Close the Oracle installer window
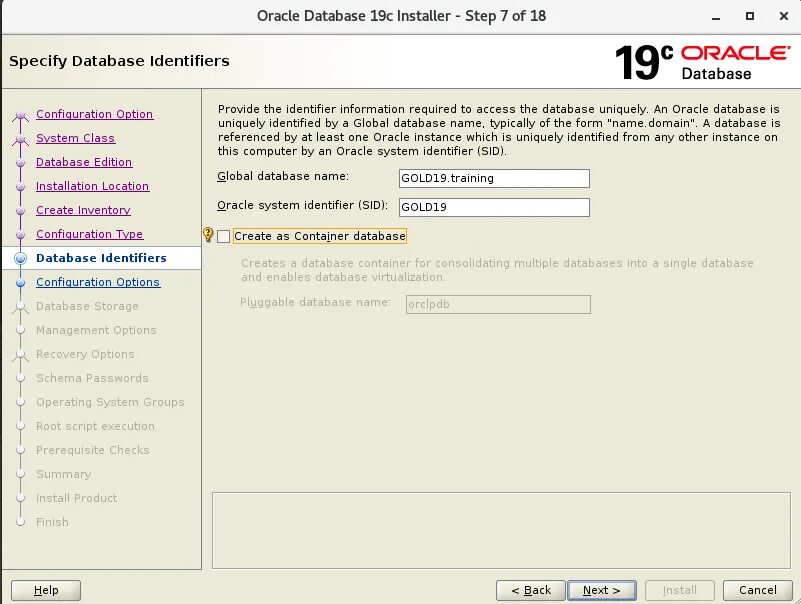This screenshot has height=604, width=801. [x=784, y=16]
